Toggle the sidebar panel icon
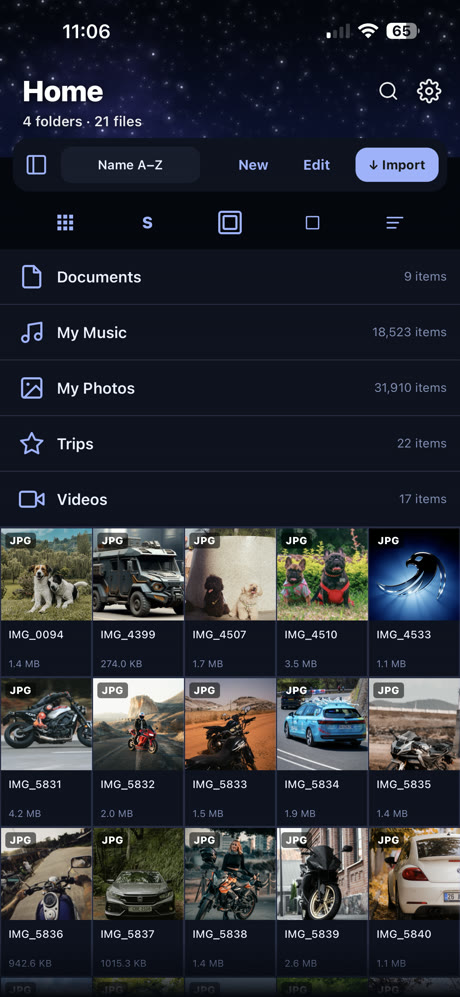 (x=36, y=165)
